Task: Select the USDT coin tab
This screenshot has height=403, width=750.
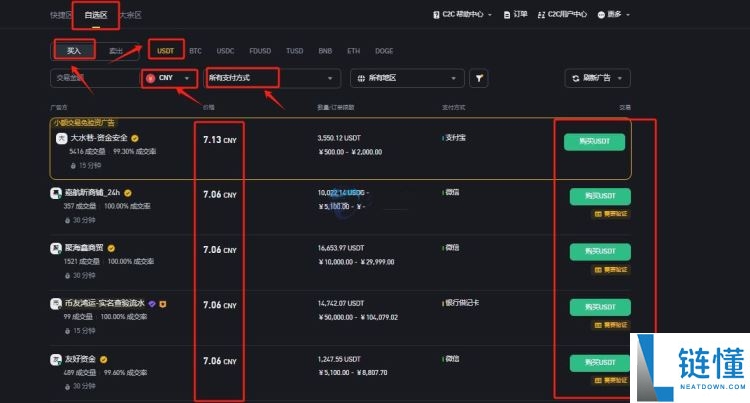Action: click(x=165, y=51)
